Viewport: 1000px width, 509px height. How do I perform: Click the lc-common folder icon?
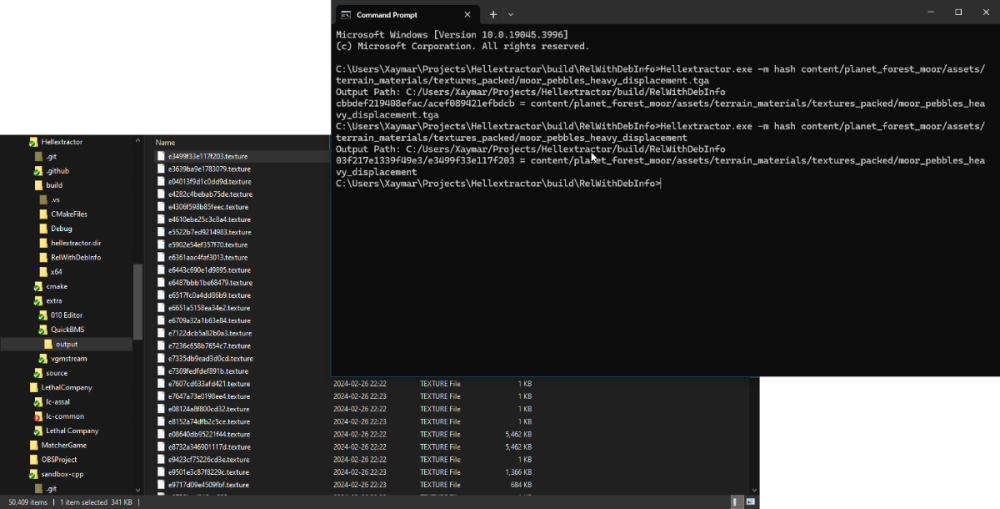coord(35,416)
